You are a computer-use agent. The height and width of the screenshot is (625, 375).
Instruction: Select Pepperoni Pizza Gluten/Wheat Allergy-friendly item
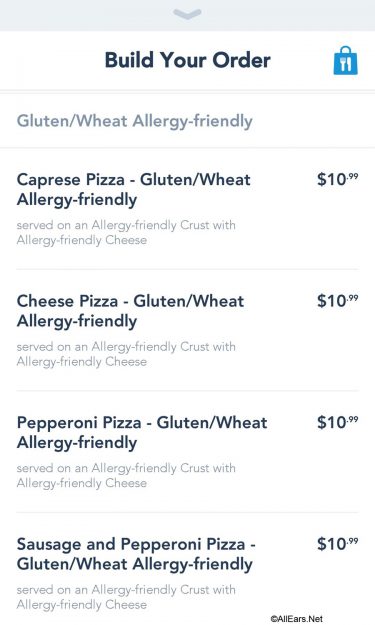click(187, 452)
